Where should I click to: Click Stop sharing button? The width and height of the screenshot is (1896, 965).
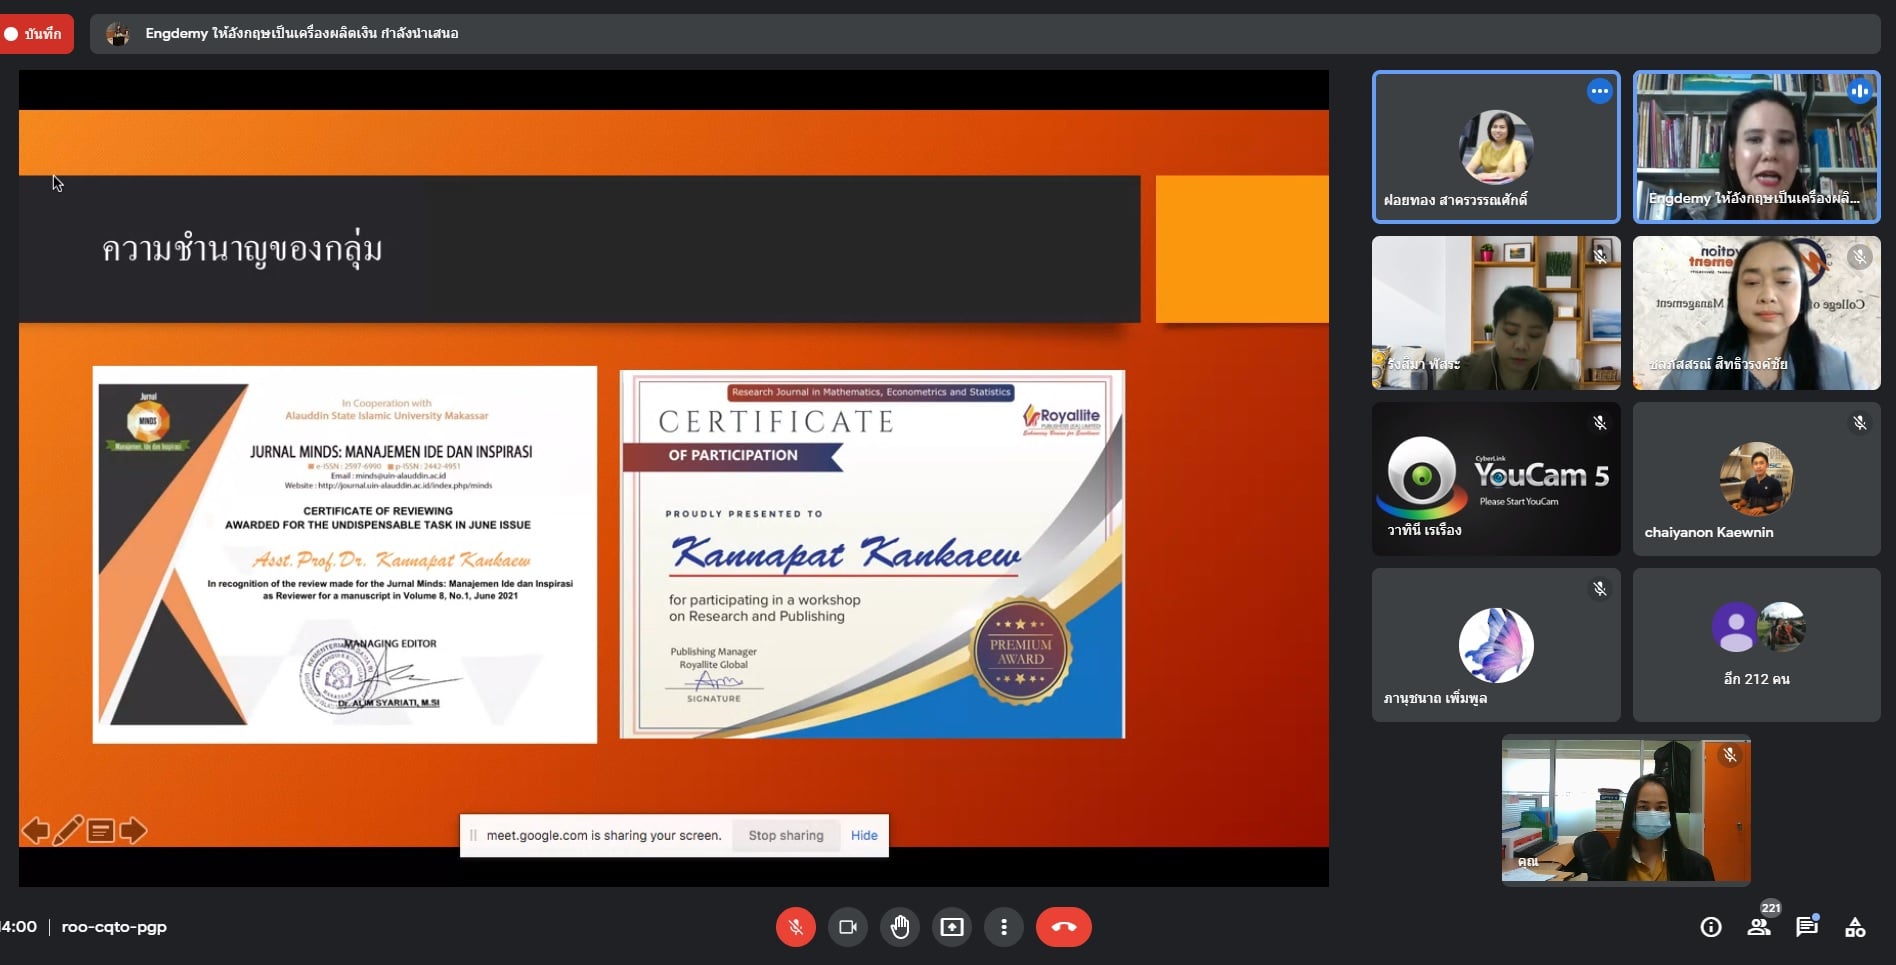786,835
